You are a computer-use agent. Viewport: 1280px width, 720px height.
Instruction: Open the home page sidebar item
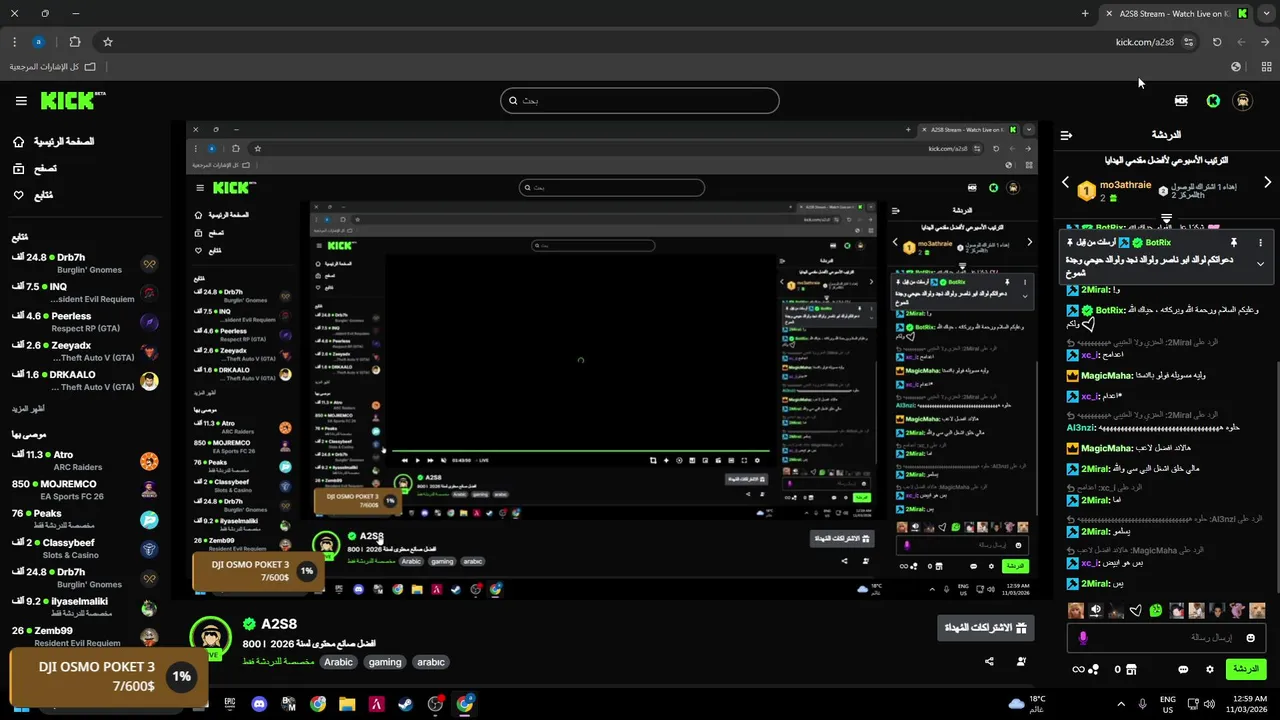[x=54, y=142]
